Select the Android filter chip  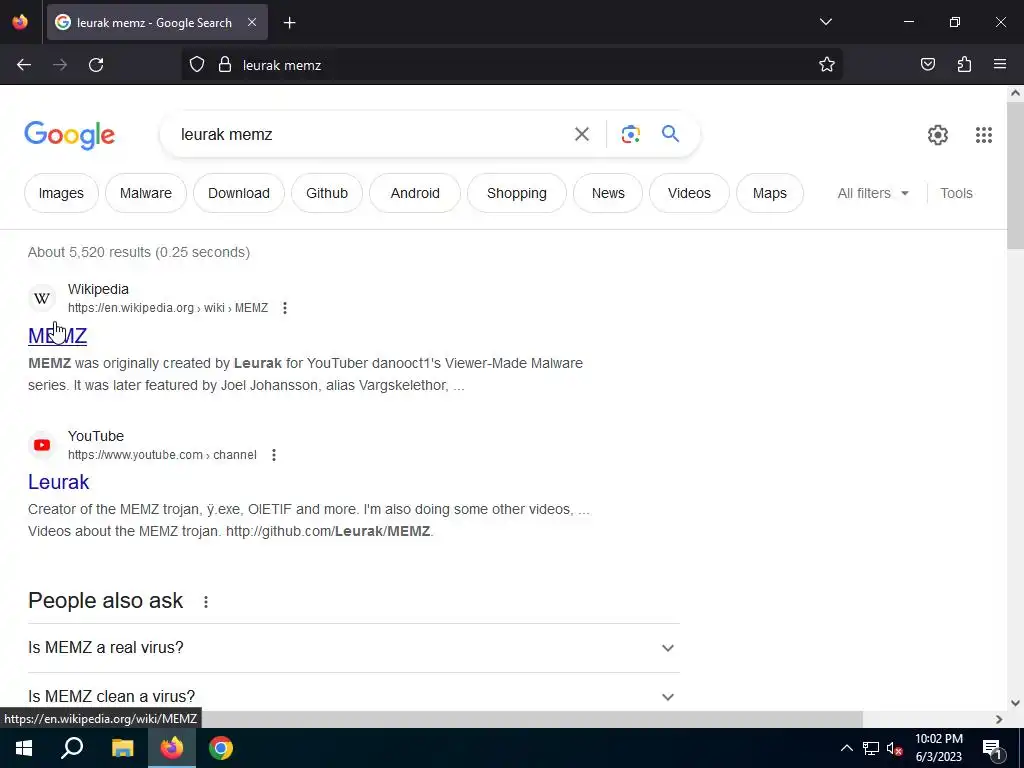pyautogui.click(x=415, y=193)
